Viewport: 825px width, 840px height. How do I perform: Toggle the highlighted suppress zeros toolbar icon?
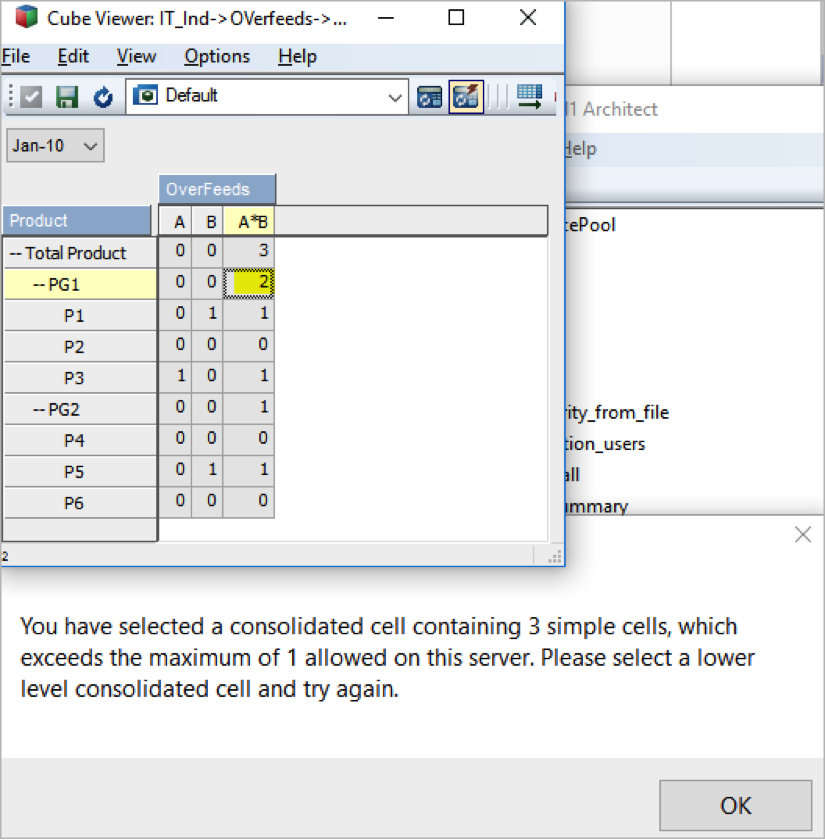[466, 97]
